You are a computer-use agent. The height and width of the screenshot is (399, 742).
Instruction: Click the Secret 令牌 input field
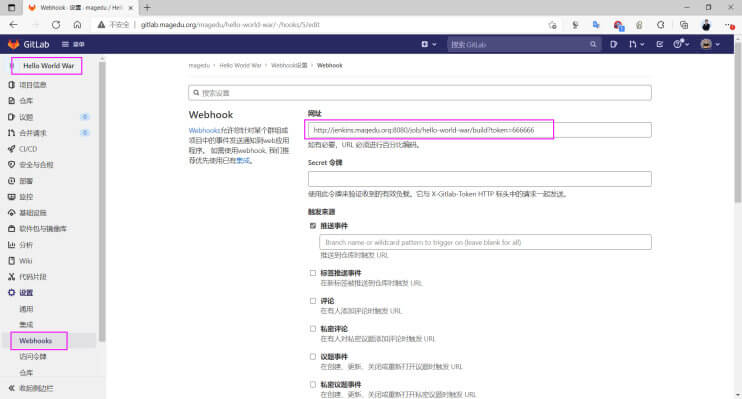pos(479,179)
